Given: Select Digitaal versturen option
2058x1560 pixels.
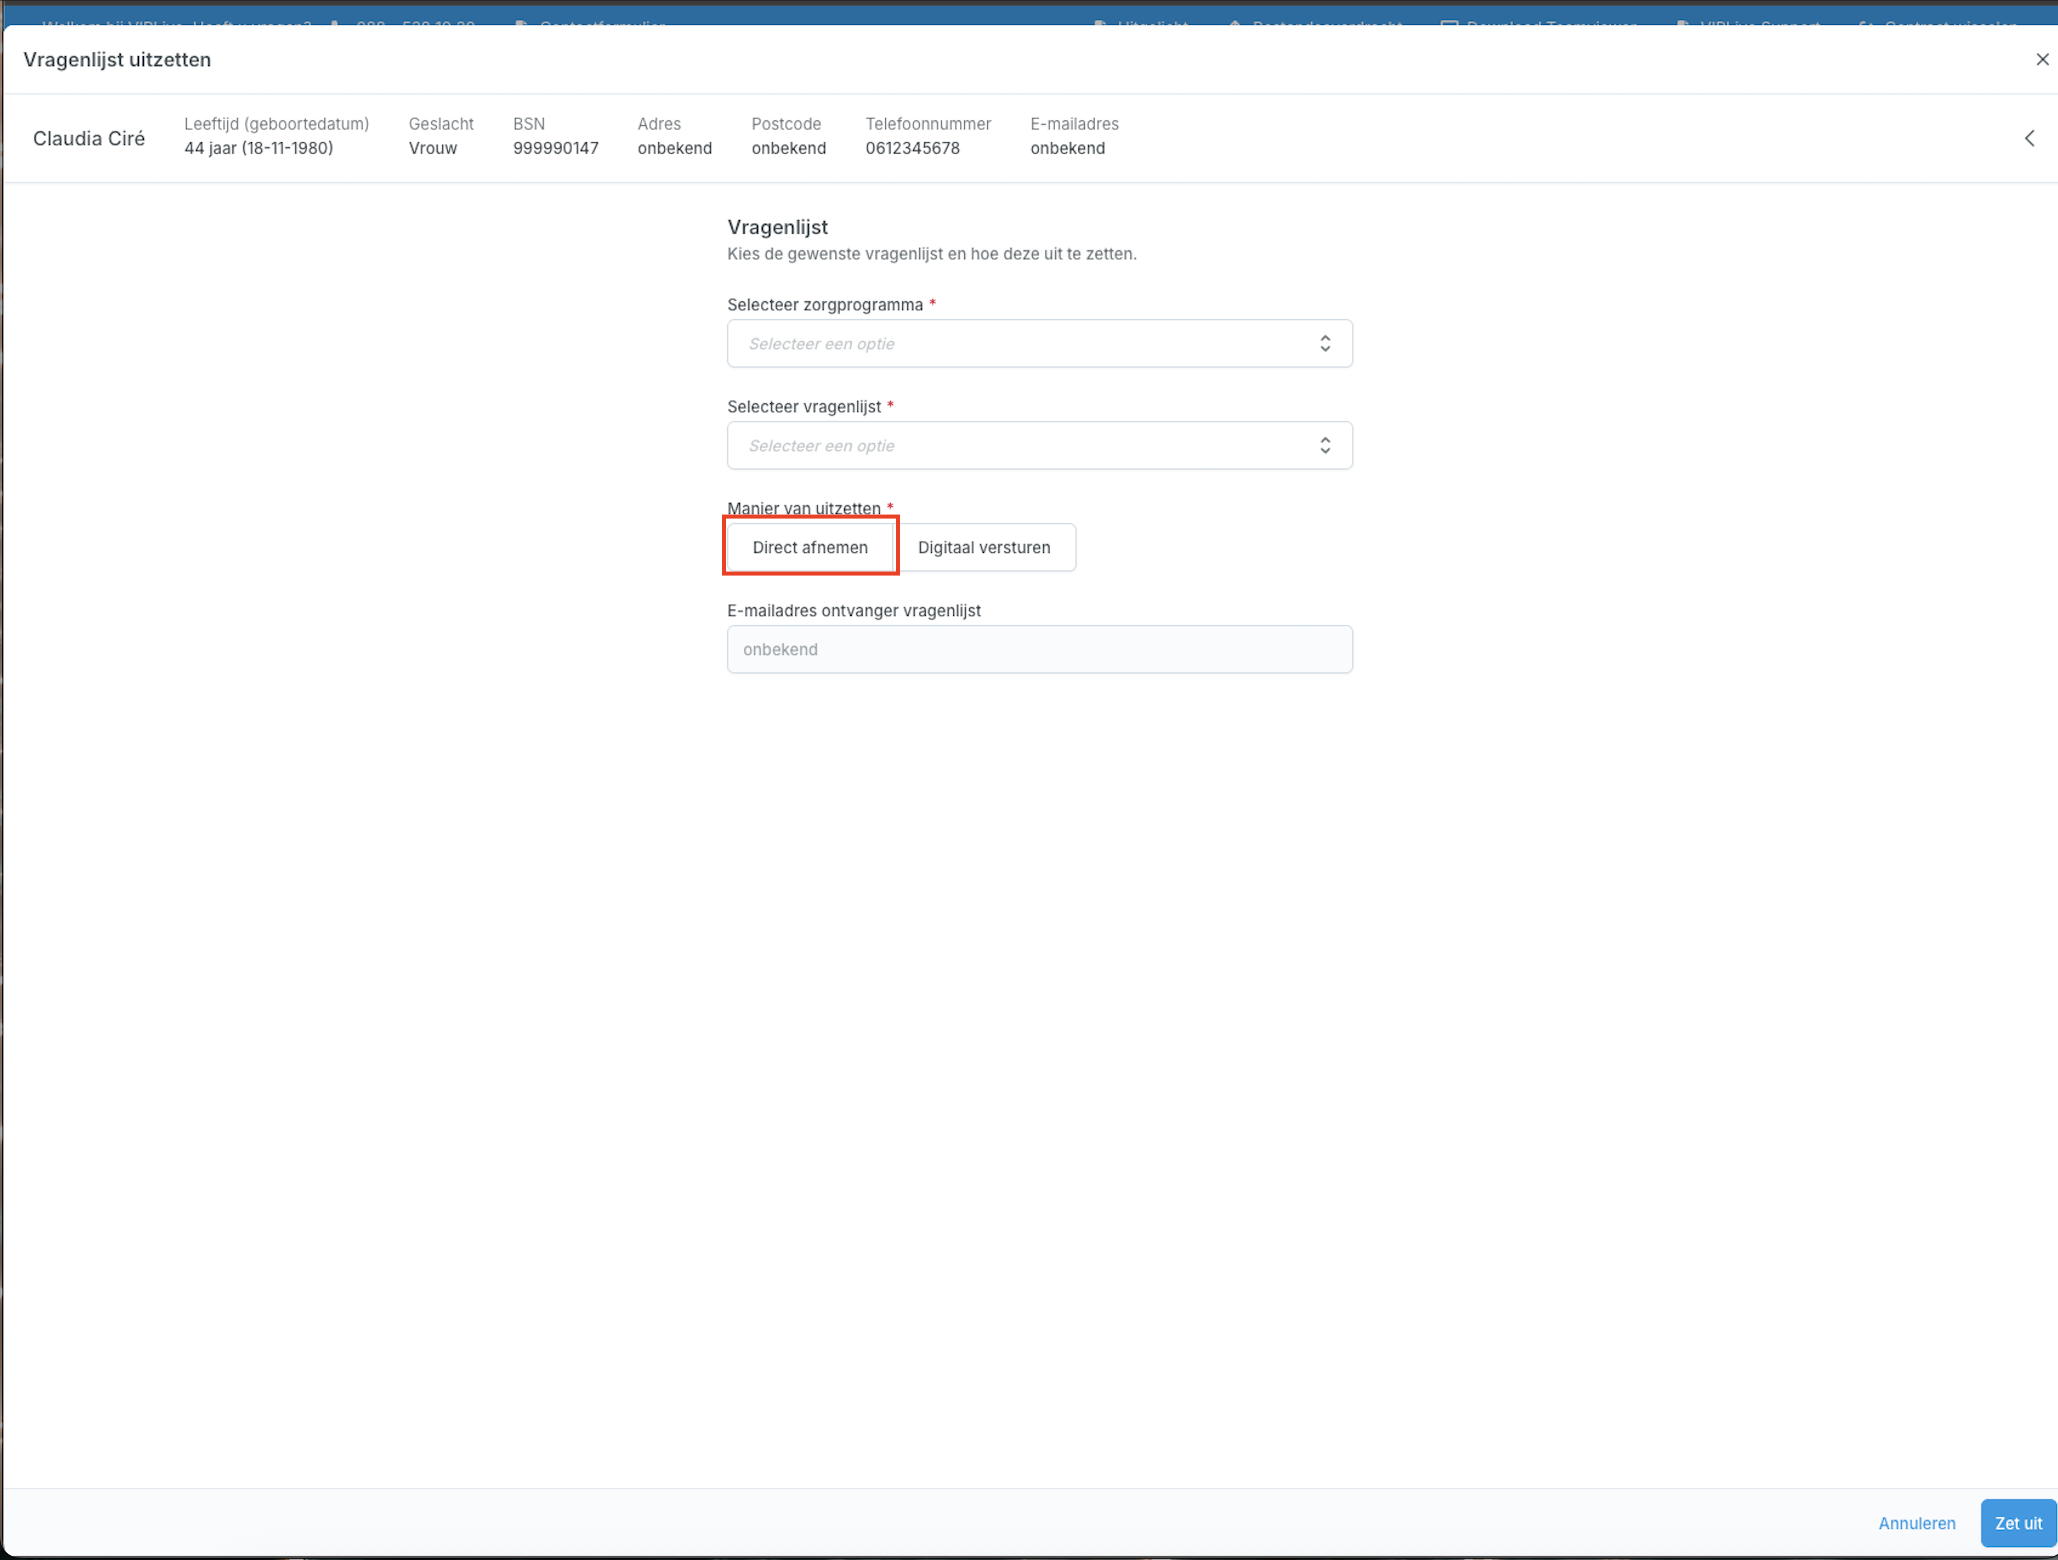Looking at the screenshot, I should 983,547.
